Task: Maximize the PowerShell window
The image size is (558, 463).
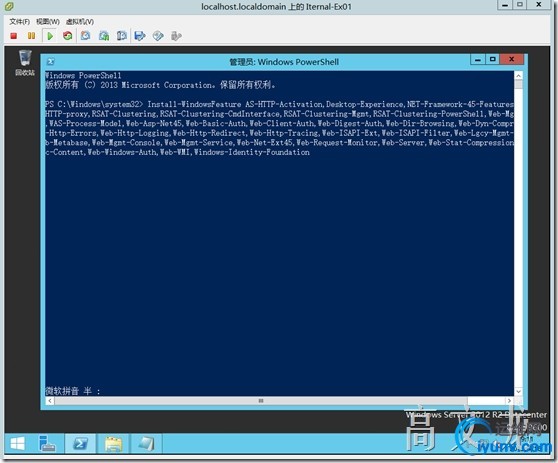Action: tap(492, 59)
